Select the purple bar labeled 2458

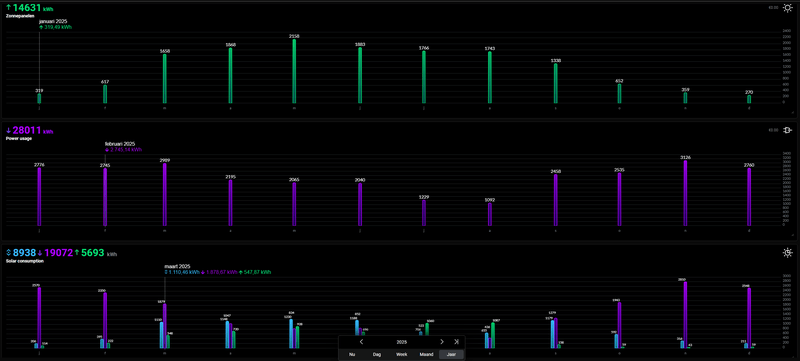556,200
